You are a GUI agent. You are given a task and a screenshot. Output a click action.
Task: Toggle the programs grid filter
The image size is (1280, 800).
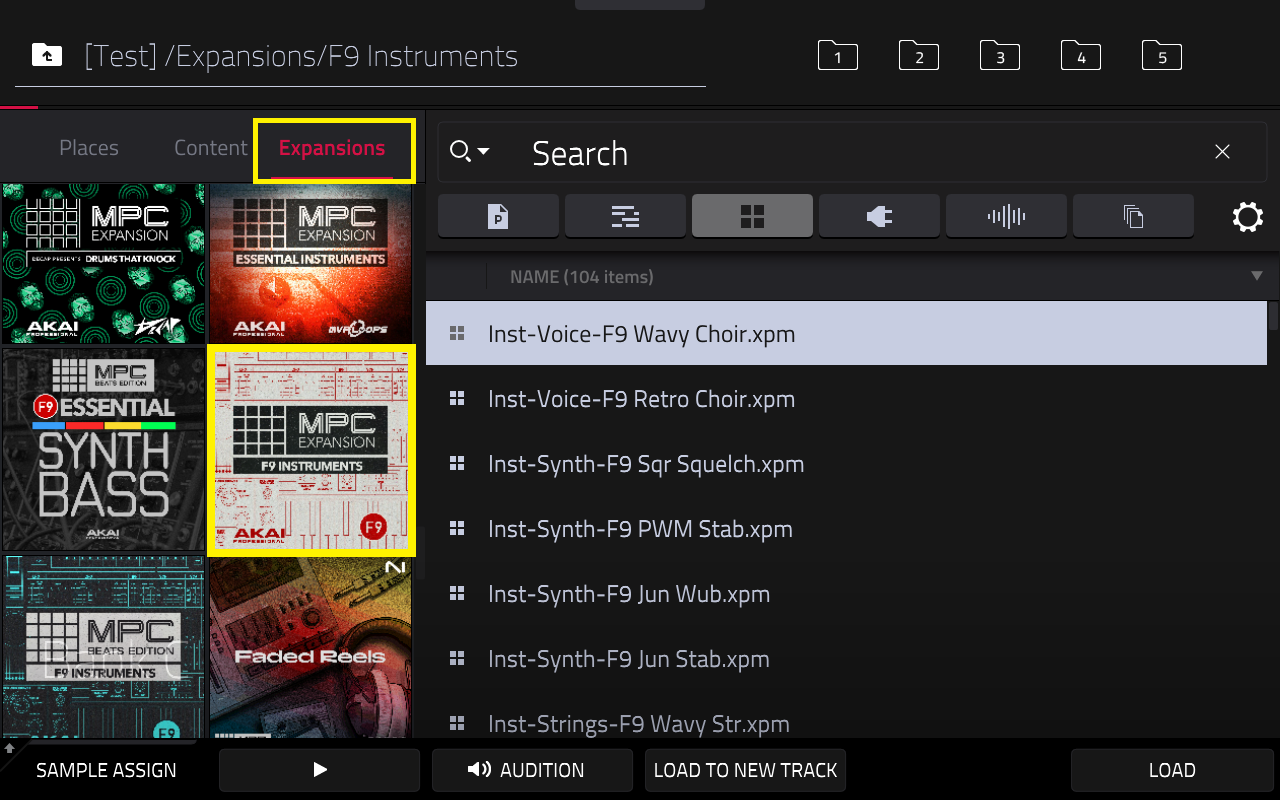(752, 216)
